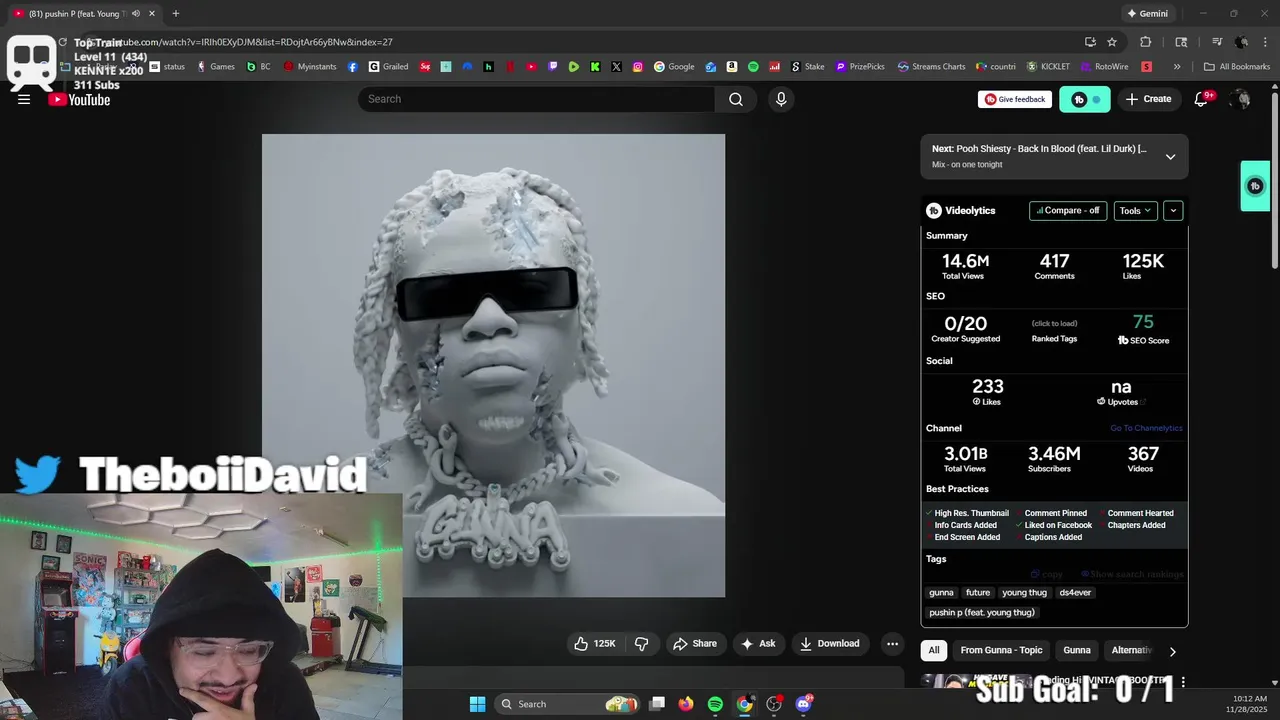Image resolution: width=1280 pixels, height=720 pixels.
Task: Open Create dropdown button
Action: [1148, 99]
